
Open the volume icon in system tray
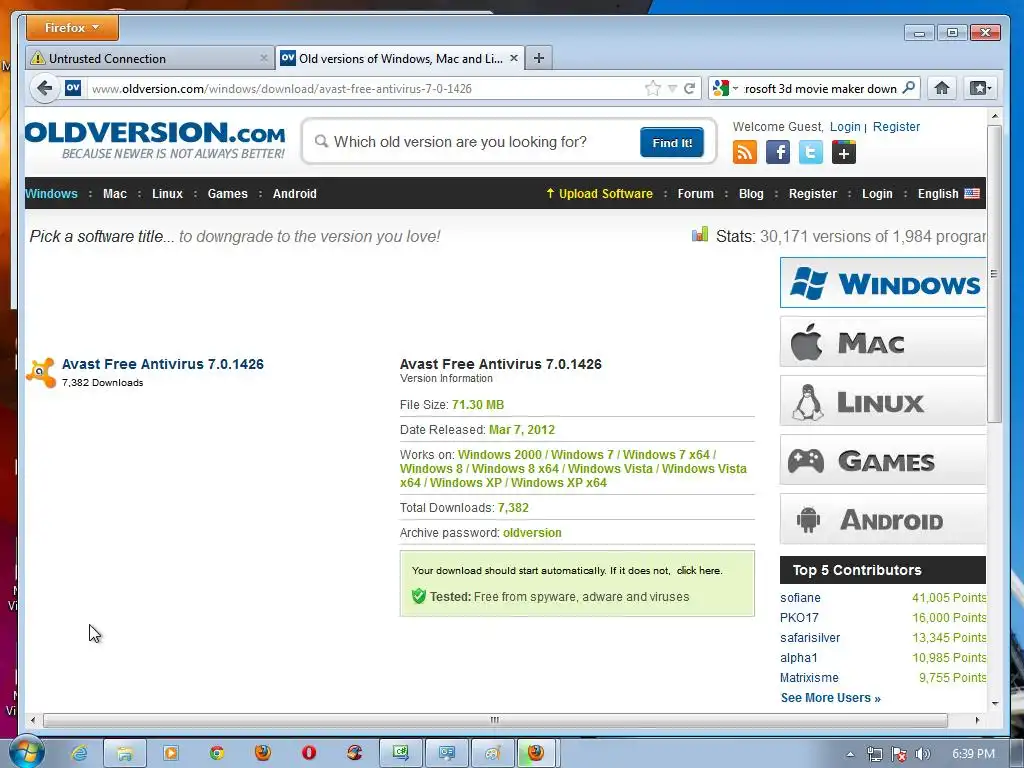tap(922, 754)
